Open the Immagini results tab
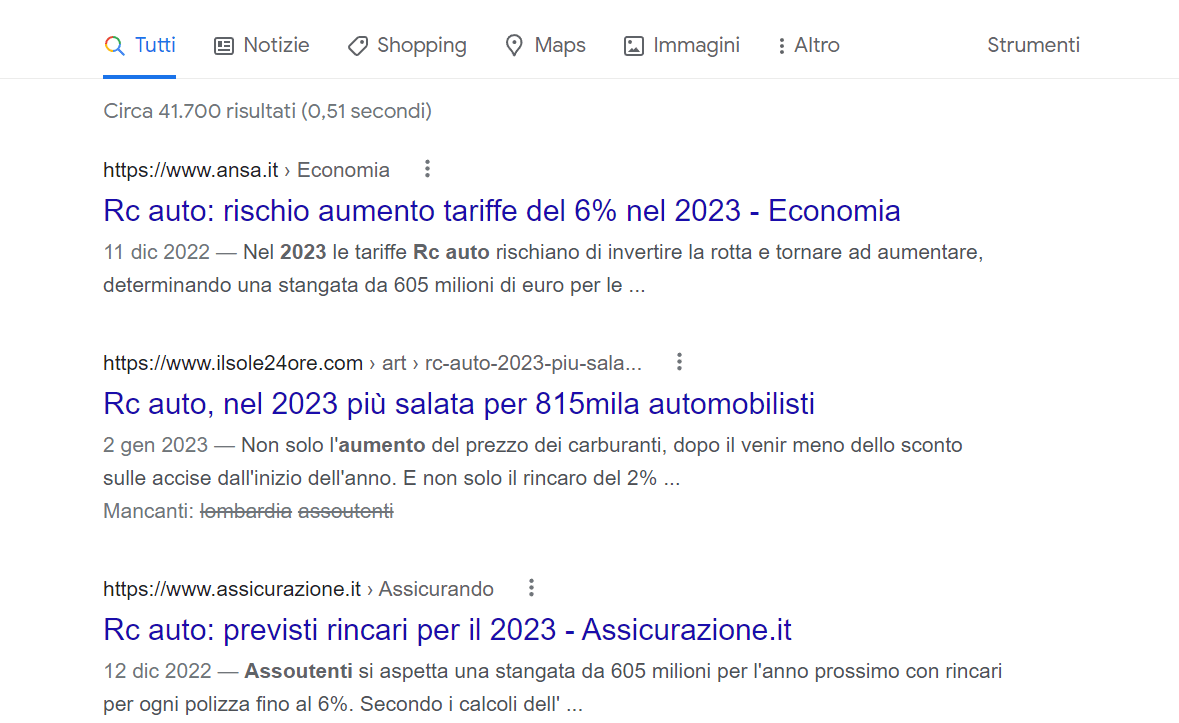Screen dimensions: 1179x723 pyautogui.click(x=696, y=45)
